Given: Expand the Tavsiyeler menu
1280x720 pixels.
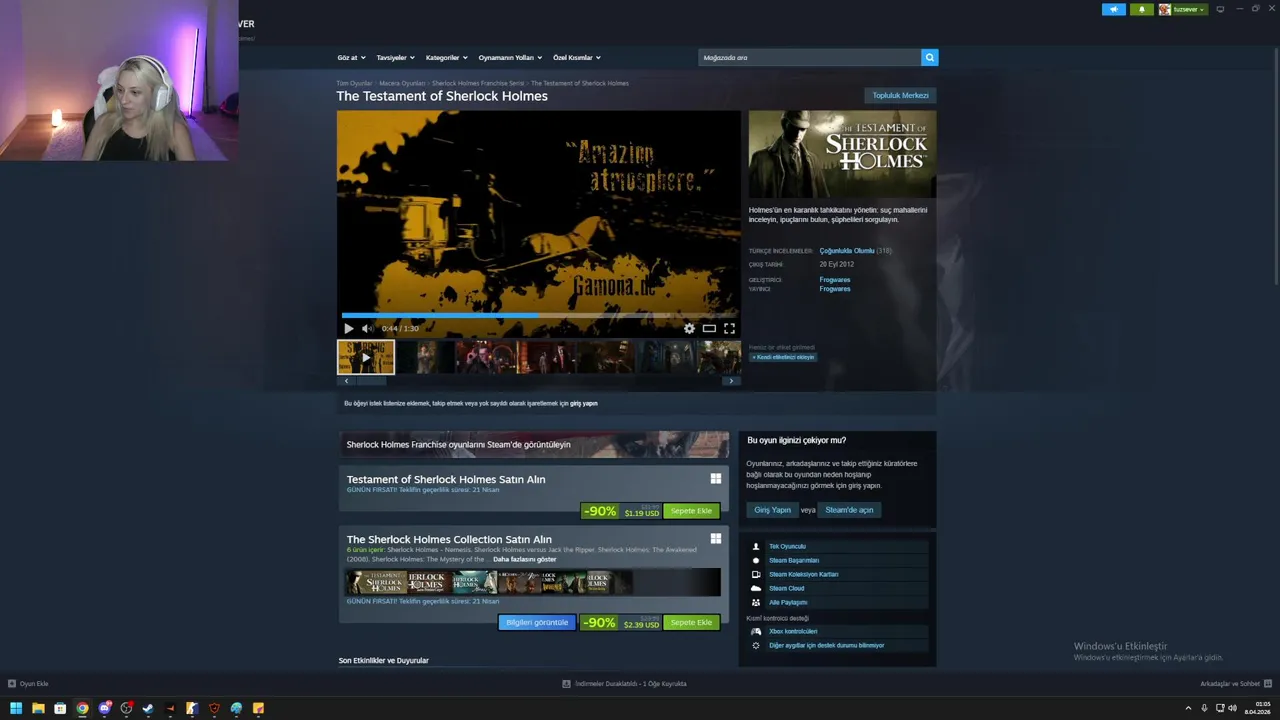Looking at the screenshot, I should tap(395, 58).
